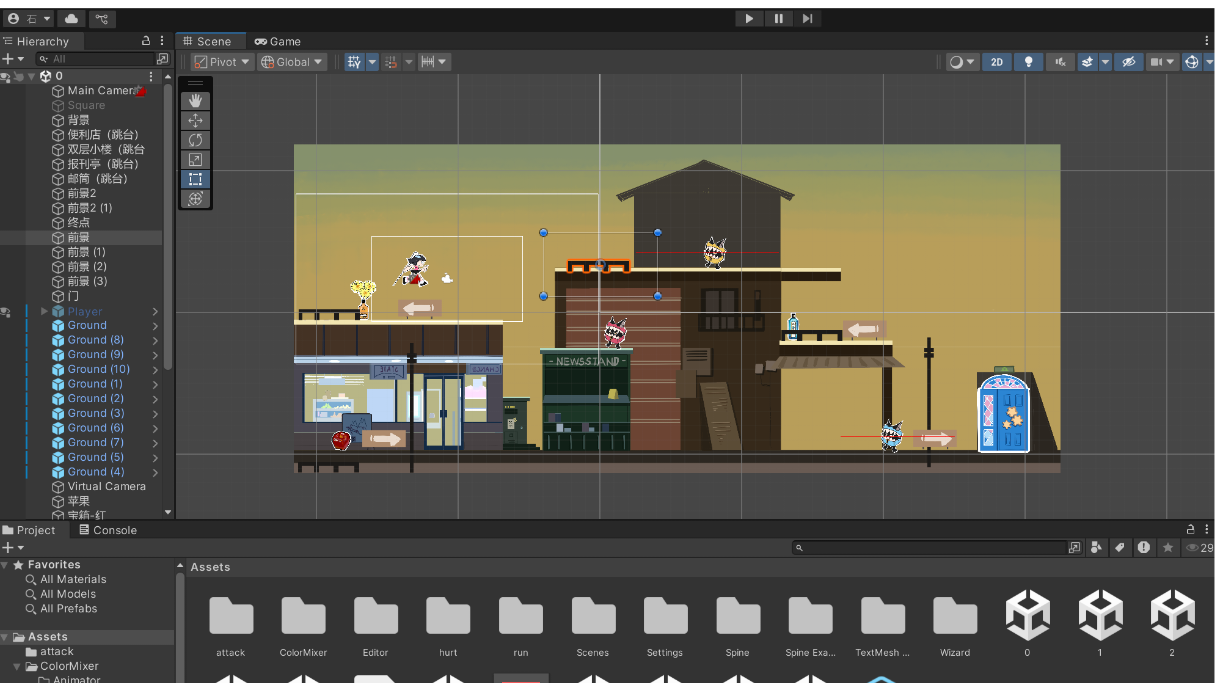Toggle 2D scene view mode
The image size is (1216, 683).
click(x=996, y=62)
